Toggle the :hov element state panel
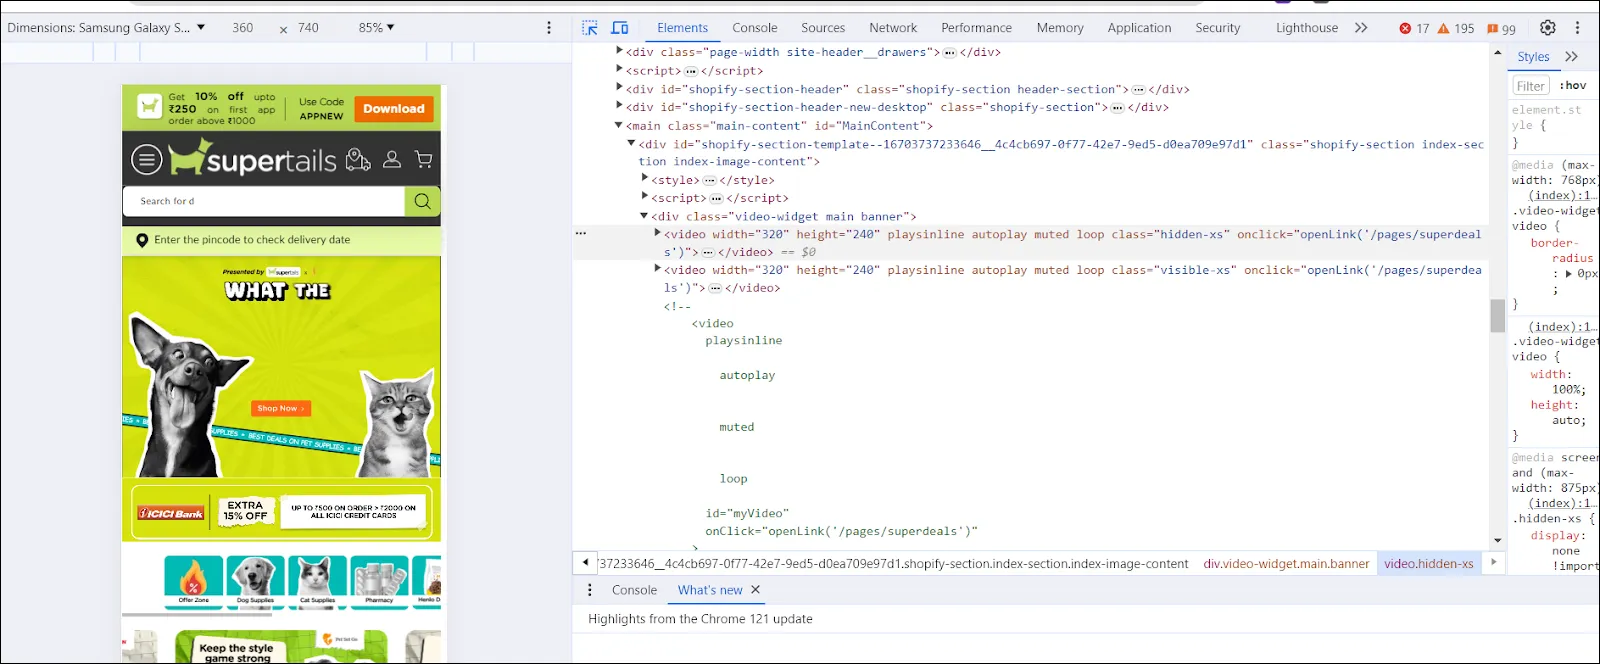Image resolution: width=1600 pixels, height=664 pixels. (1573, 86)
